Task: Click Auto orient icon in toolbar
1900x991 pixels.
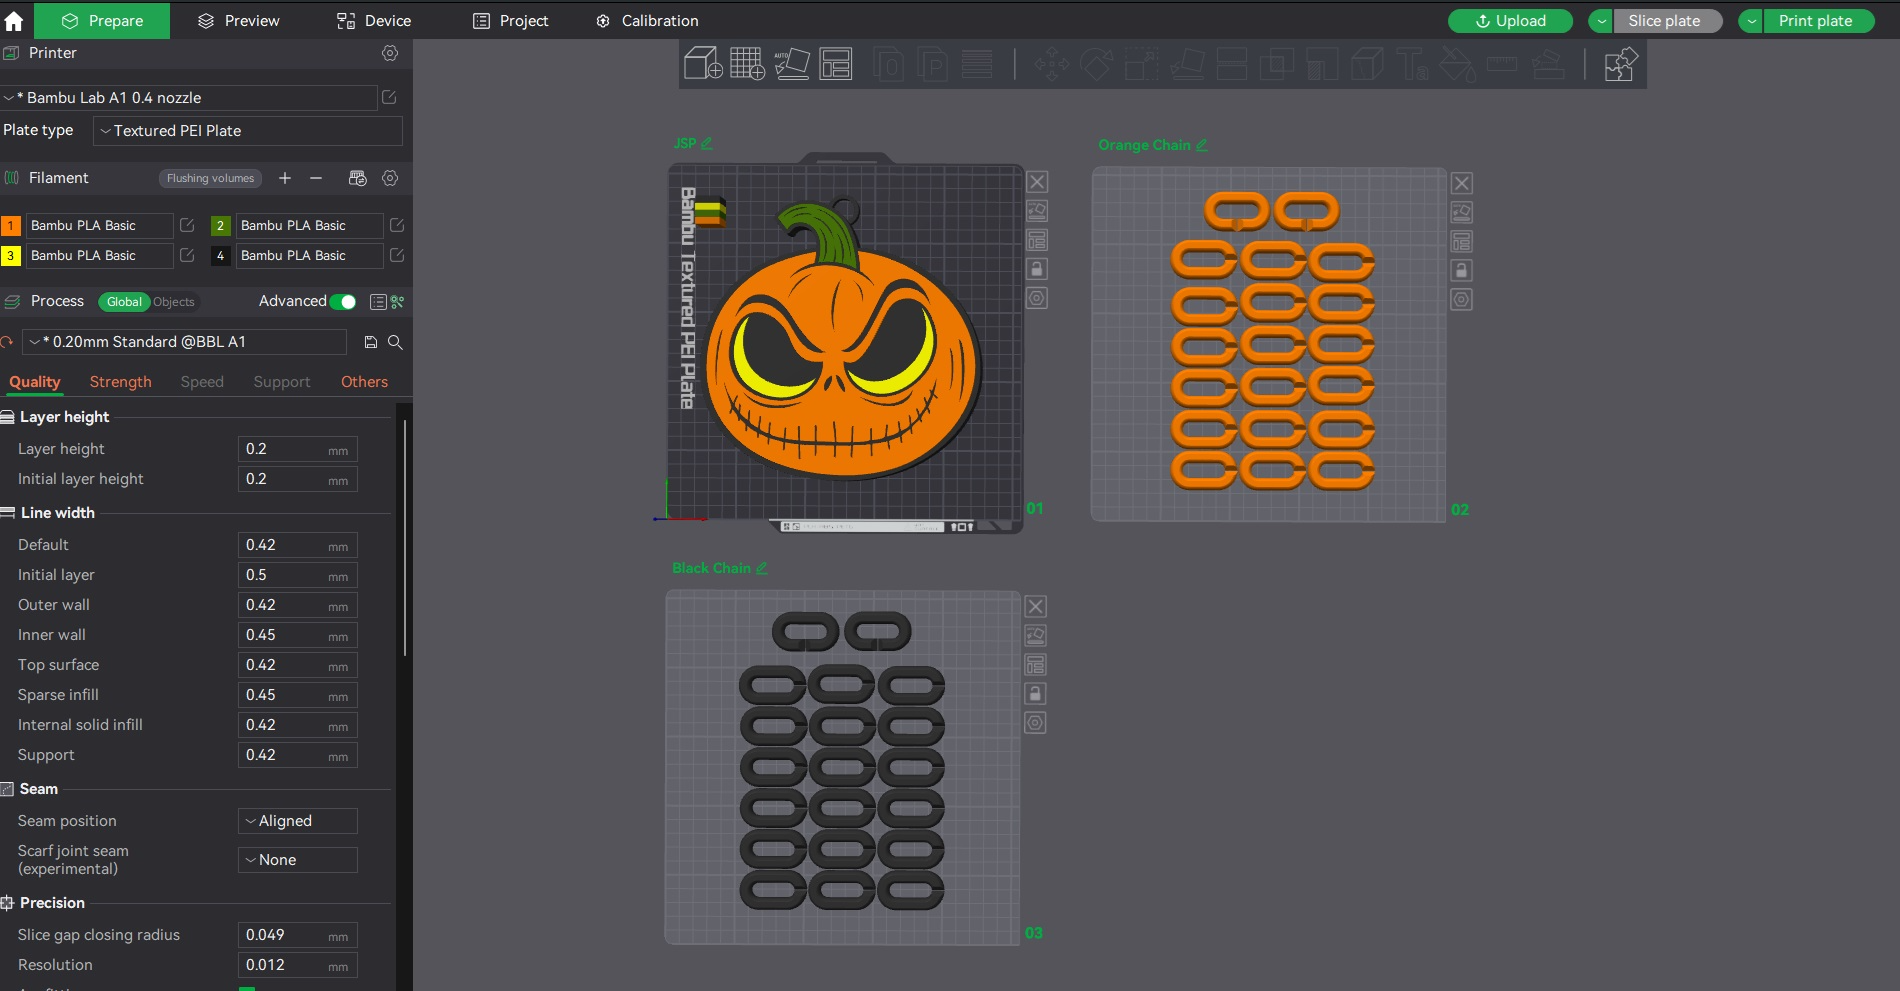Action: 791,64
